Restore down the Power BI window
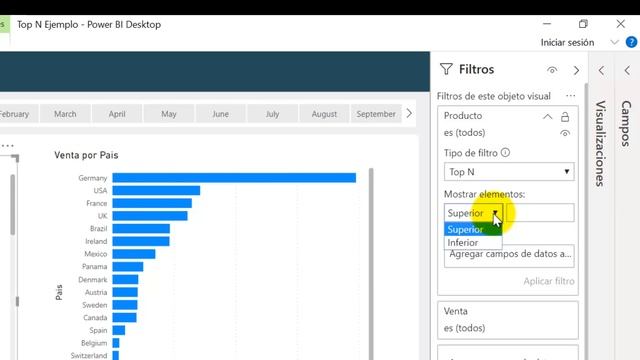Viewport: 640px width, 360px height. 583,24
